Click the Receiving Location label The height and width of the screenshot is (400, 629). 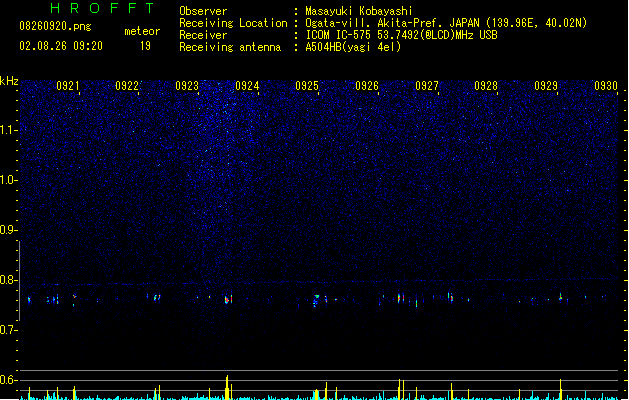(233, 23)
